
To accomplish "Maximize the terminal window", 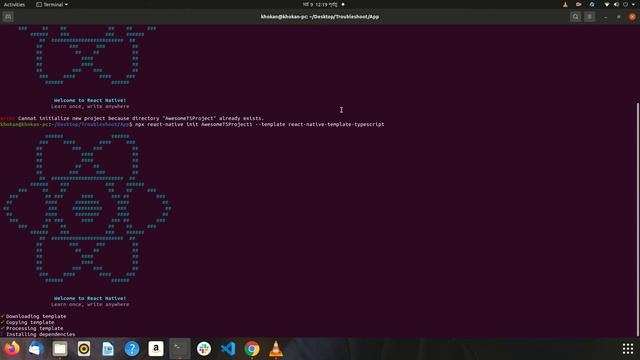I will [x=619, y=17].
